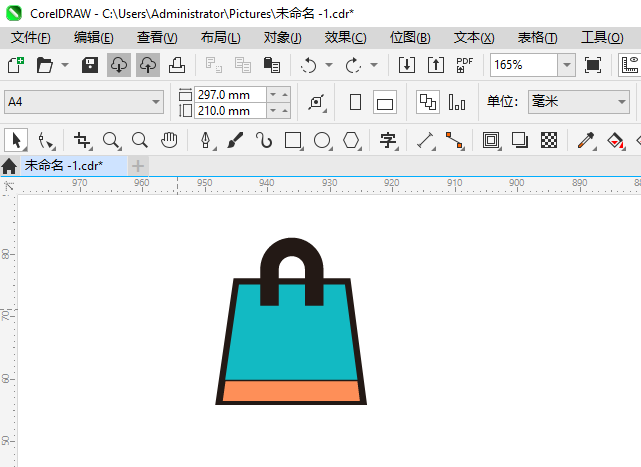Open the 对象(J) menu
The width and height of the screenshot is (641, 467).
(282, 38)
